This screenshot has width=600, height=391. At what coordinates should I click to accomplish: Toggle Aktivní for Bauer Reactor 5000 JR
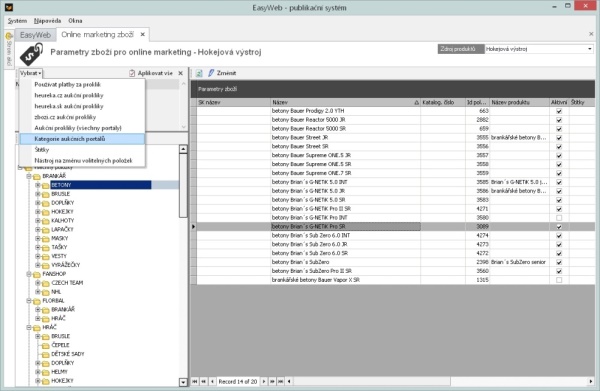(x=559, y=120)
